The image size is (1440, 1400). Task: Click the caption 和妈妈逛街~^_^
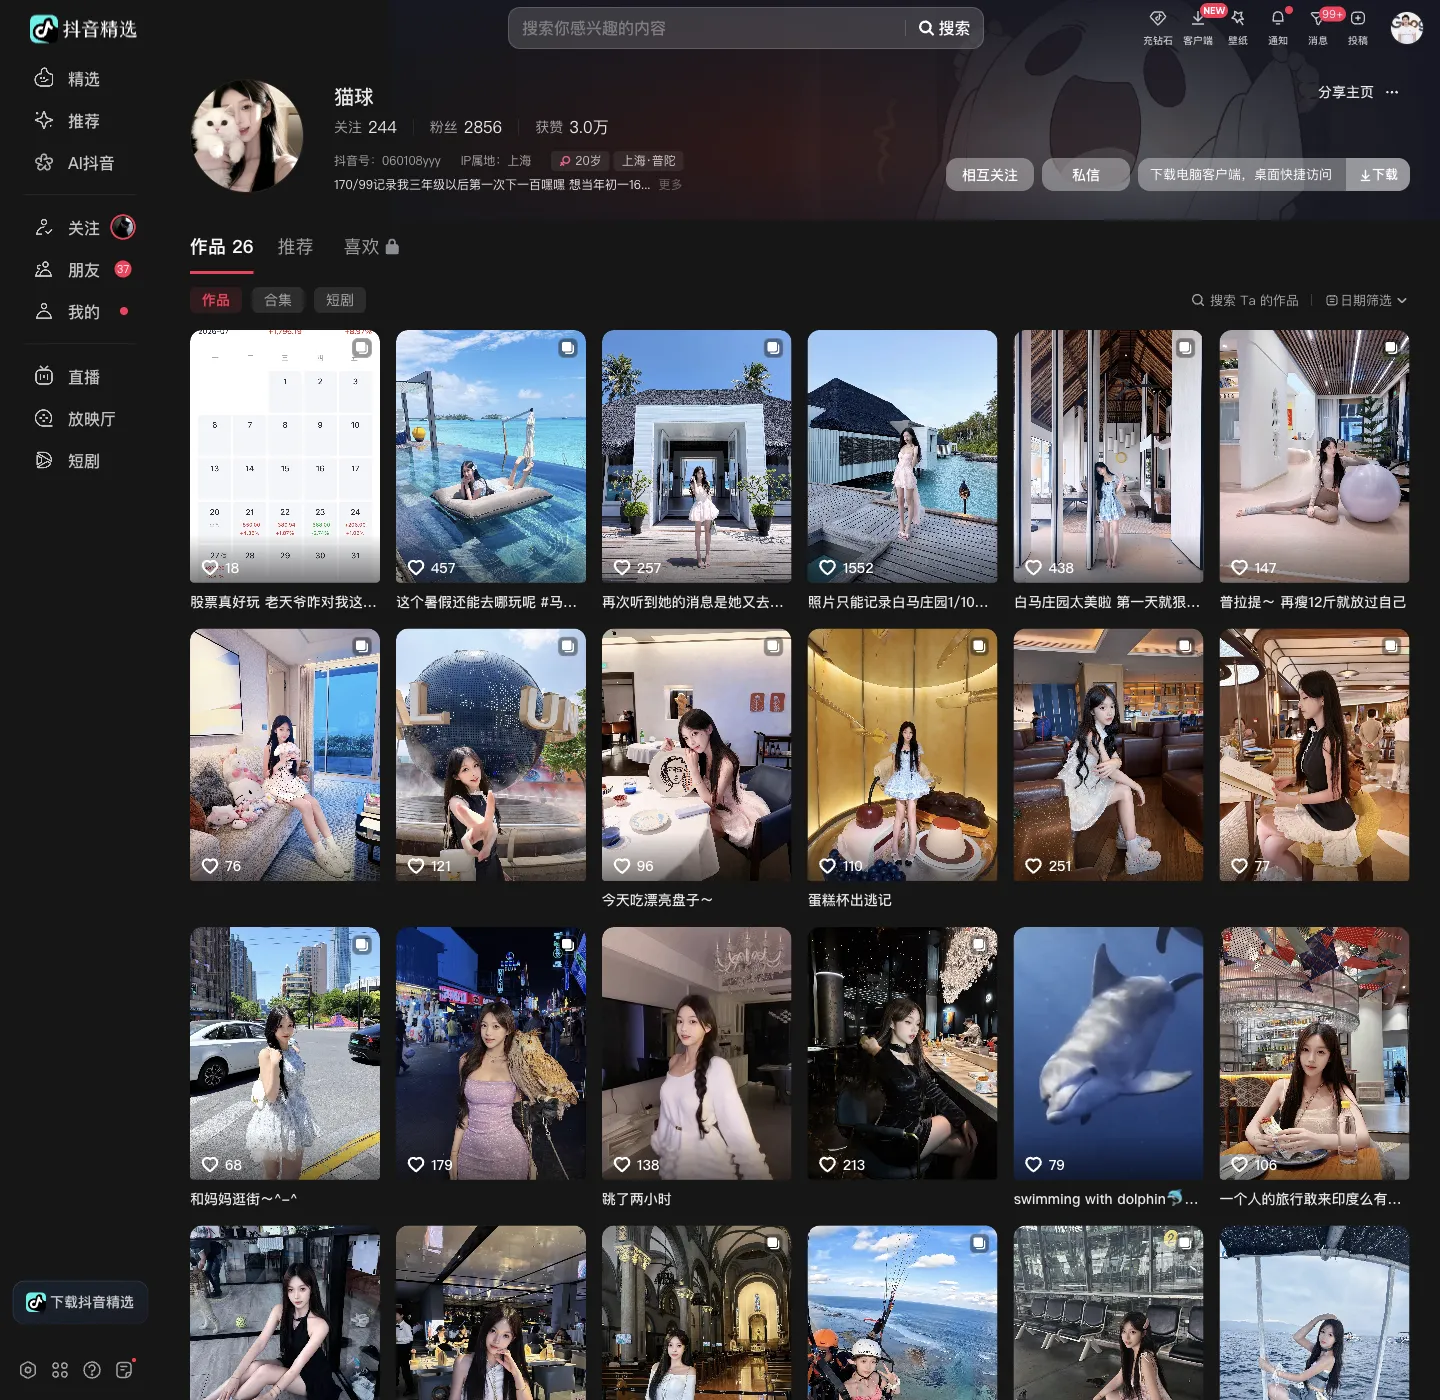[x=244, y=1199]
